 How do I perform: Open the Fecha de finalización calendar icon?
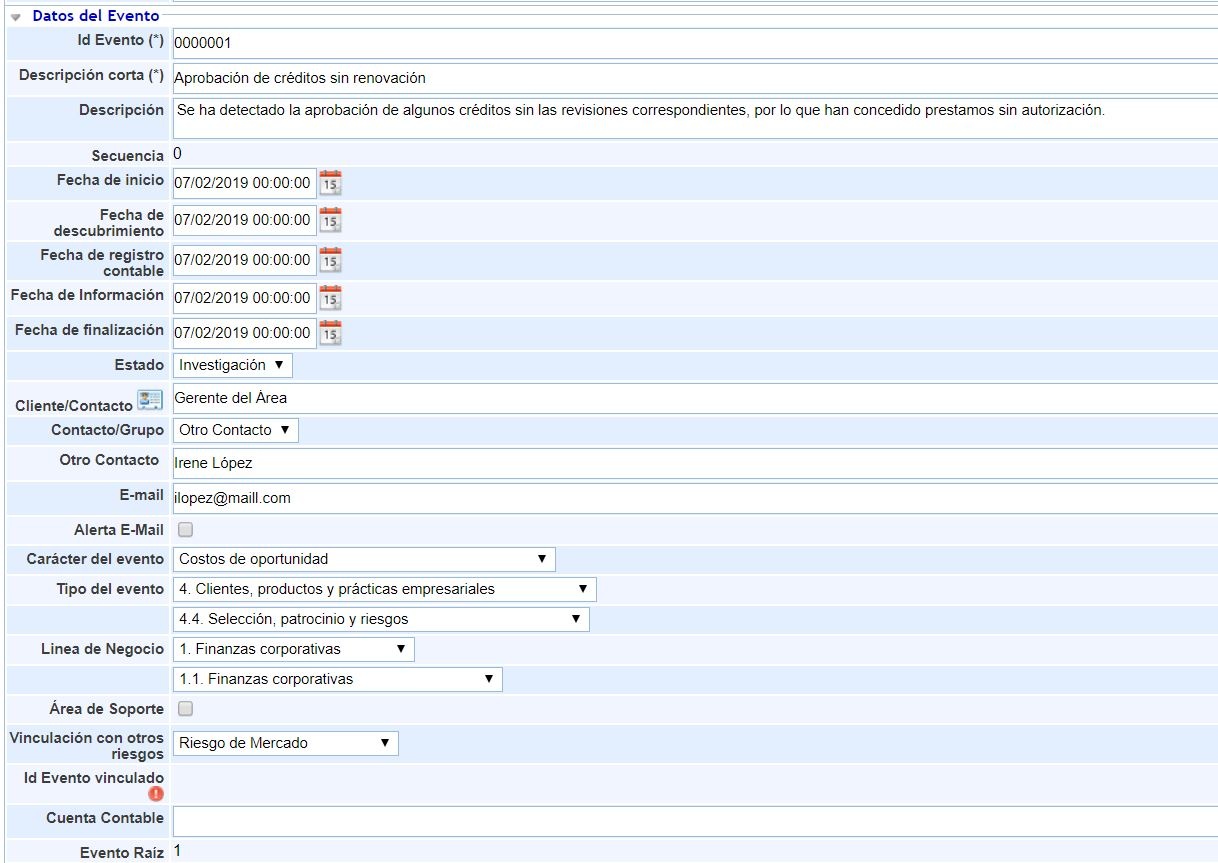[331, 333]
